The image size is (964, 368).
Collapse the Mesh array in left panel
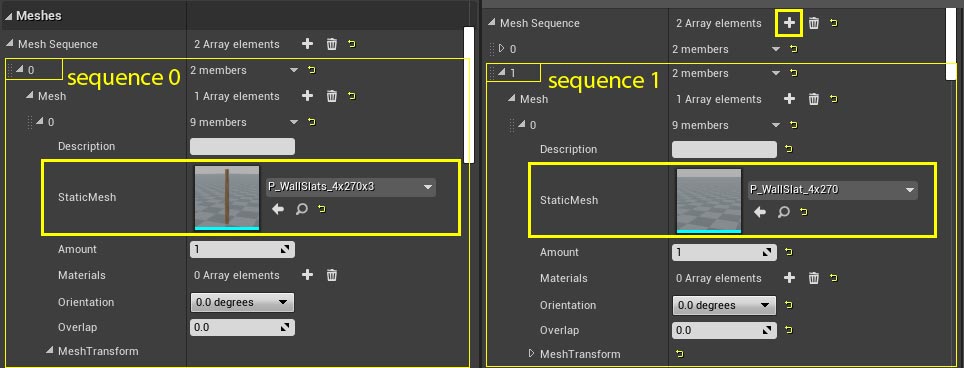[30, 96]
